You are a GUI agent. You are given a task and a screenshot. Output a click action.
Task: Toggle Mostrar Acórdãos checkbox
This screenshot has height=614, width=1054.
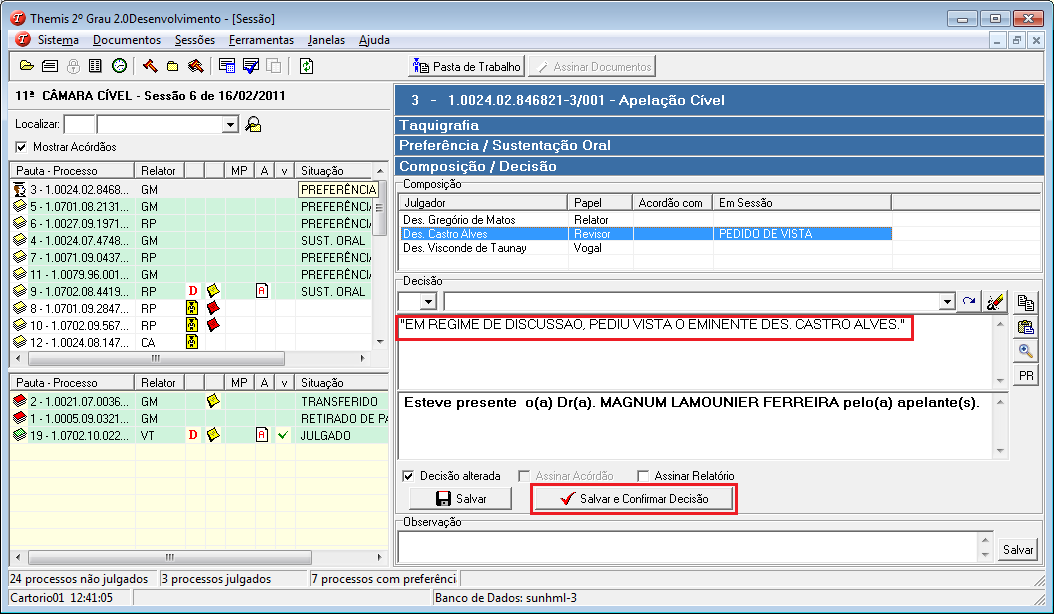[22, 147]
